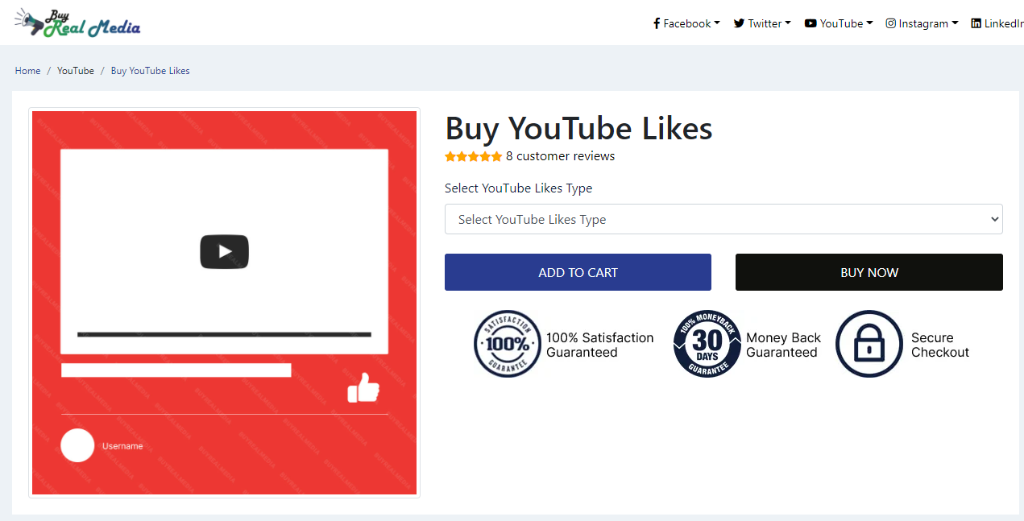
Task: Click the Secure Checkout text
Action: 940,345
